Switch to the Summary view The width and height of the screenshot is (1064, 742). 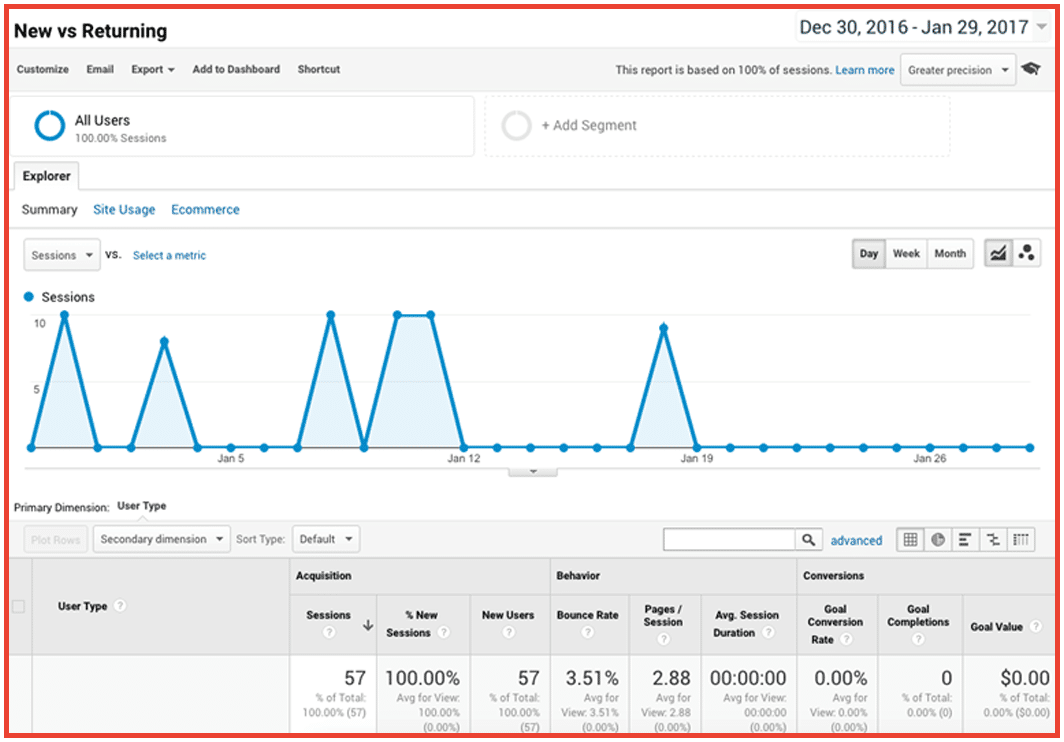pos(50,209)
